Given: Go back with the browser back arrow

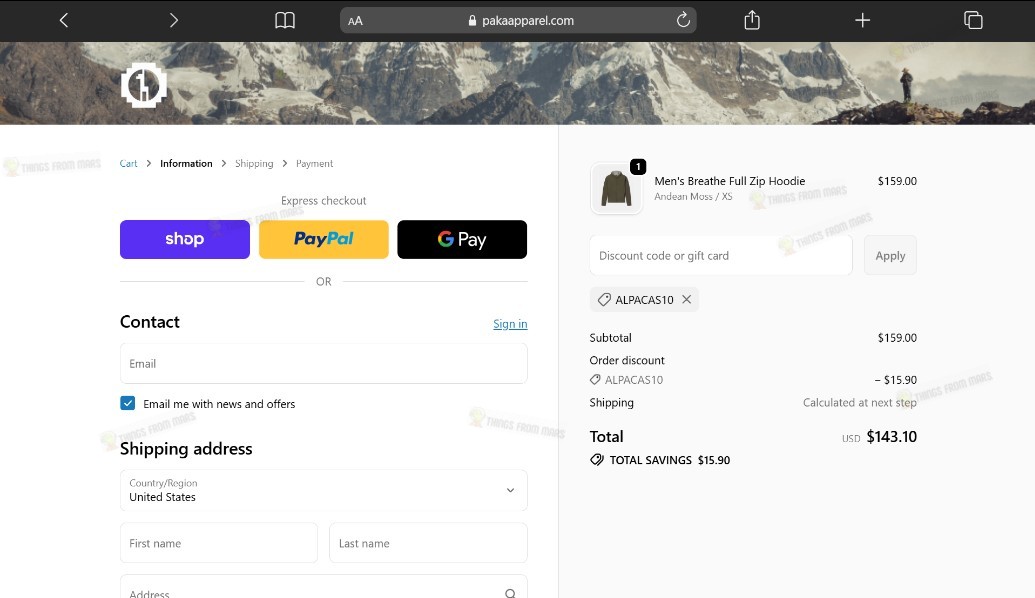Looking at the screenshot, I should [x=64, y=20].
